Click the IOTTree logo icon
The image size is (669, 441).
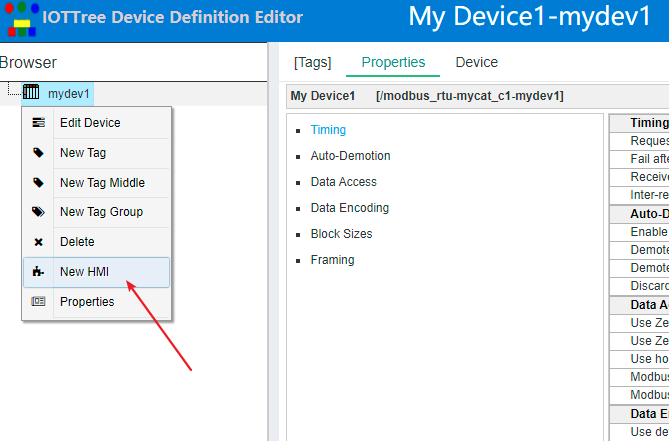tap(22, 19)
